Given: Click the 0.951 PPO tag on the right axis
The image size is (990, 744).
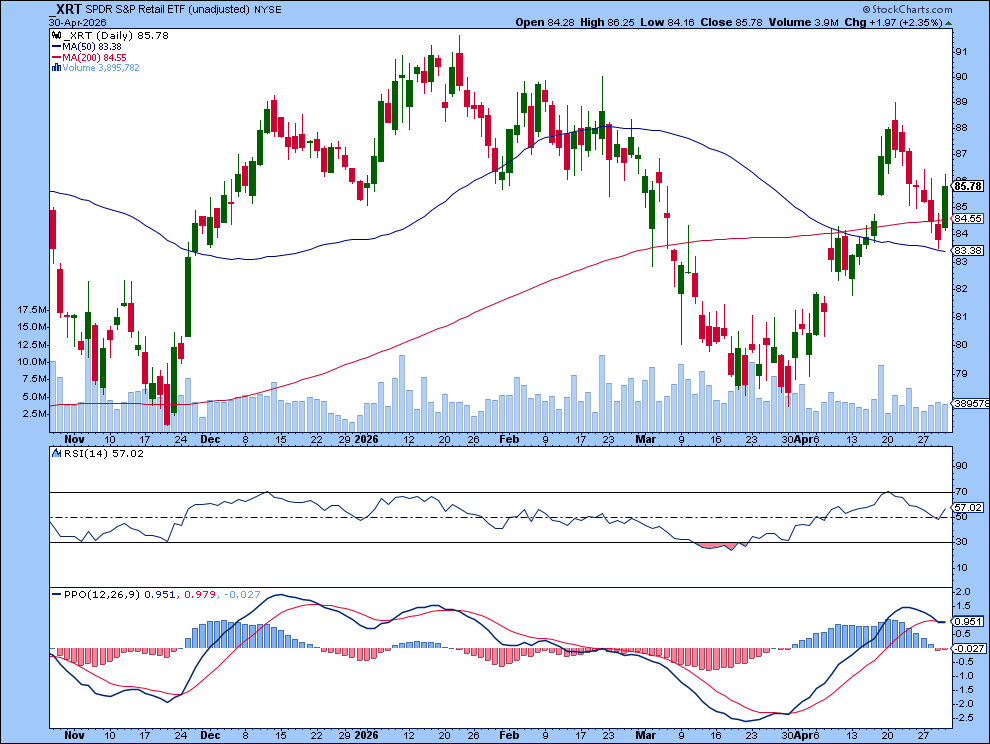Looking at the screenshot, I should click(968, 621).
